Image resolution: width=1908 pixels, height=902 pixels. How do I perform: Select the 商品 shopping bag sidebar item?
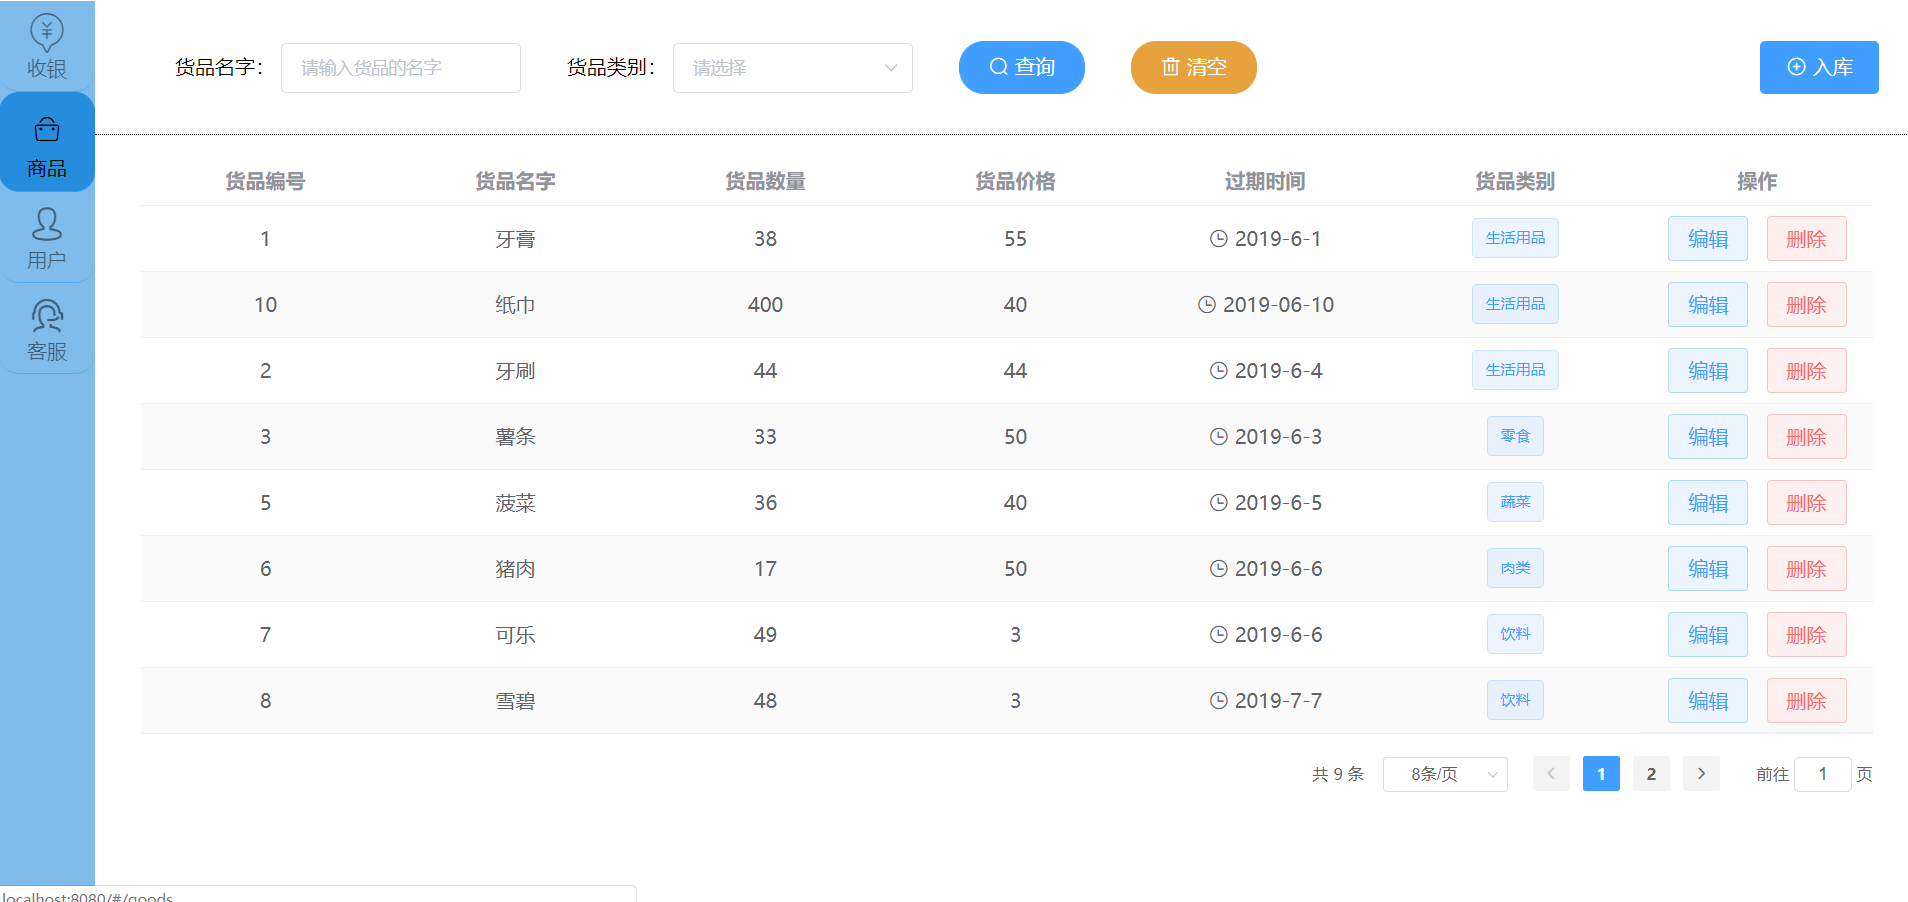pos(47,143)
